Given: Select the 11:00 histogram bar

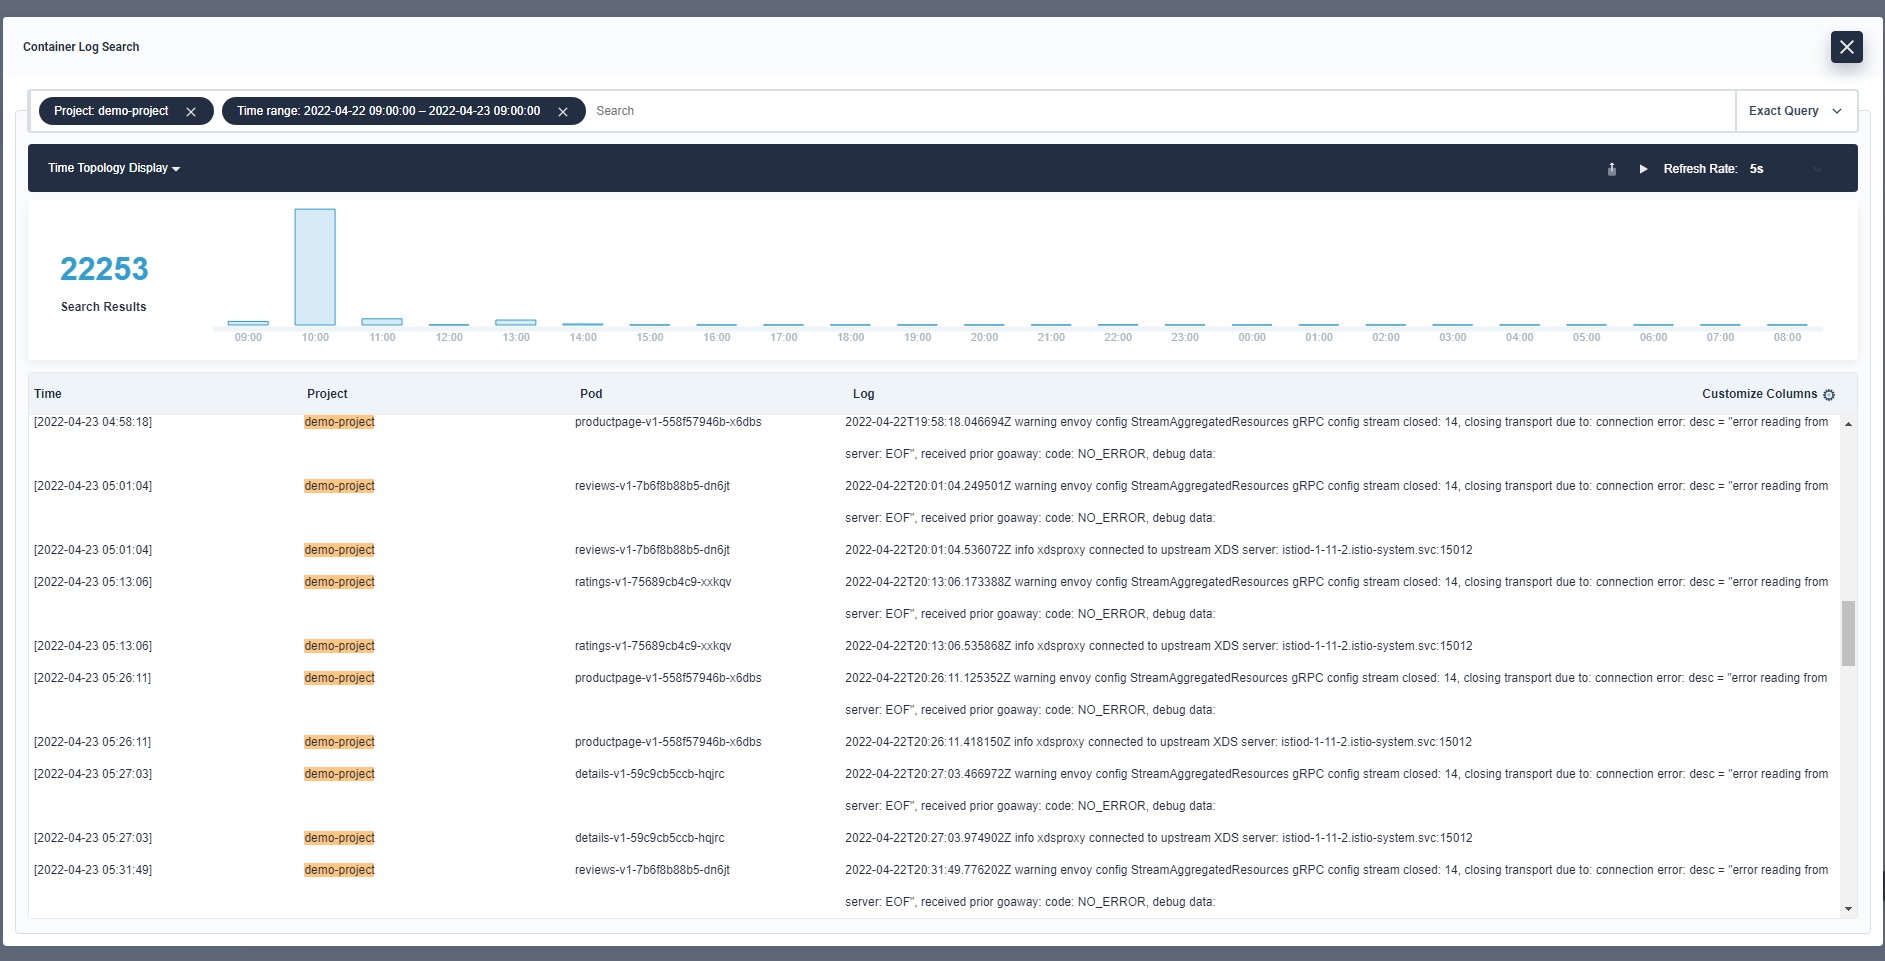Looking at the screenshot, I should click(382, 321).
